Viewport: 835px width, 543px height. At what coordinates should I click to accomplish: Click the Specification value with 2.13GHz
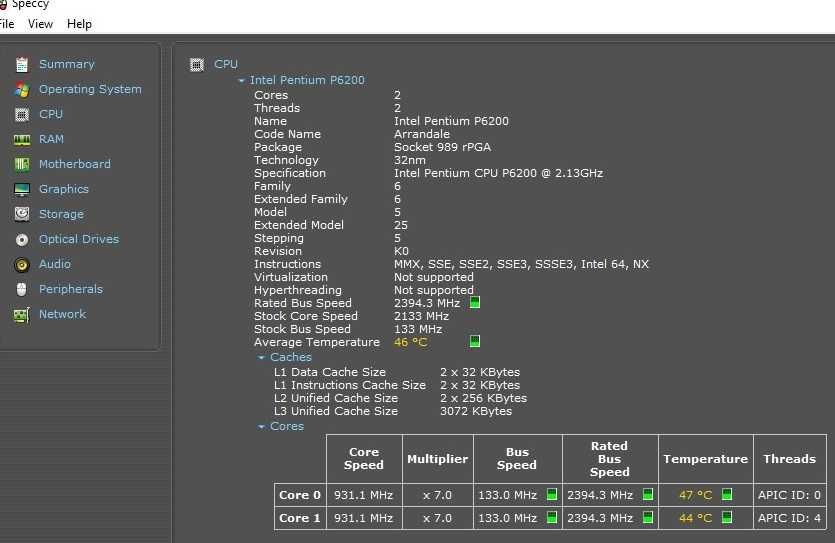[498, 174]
